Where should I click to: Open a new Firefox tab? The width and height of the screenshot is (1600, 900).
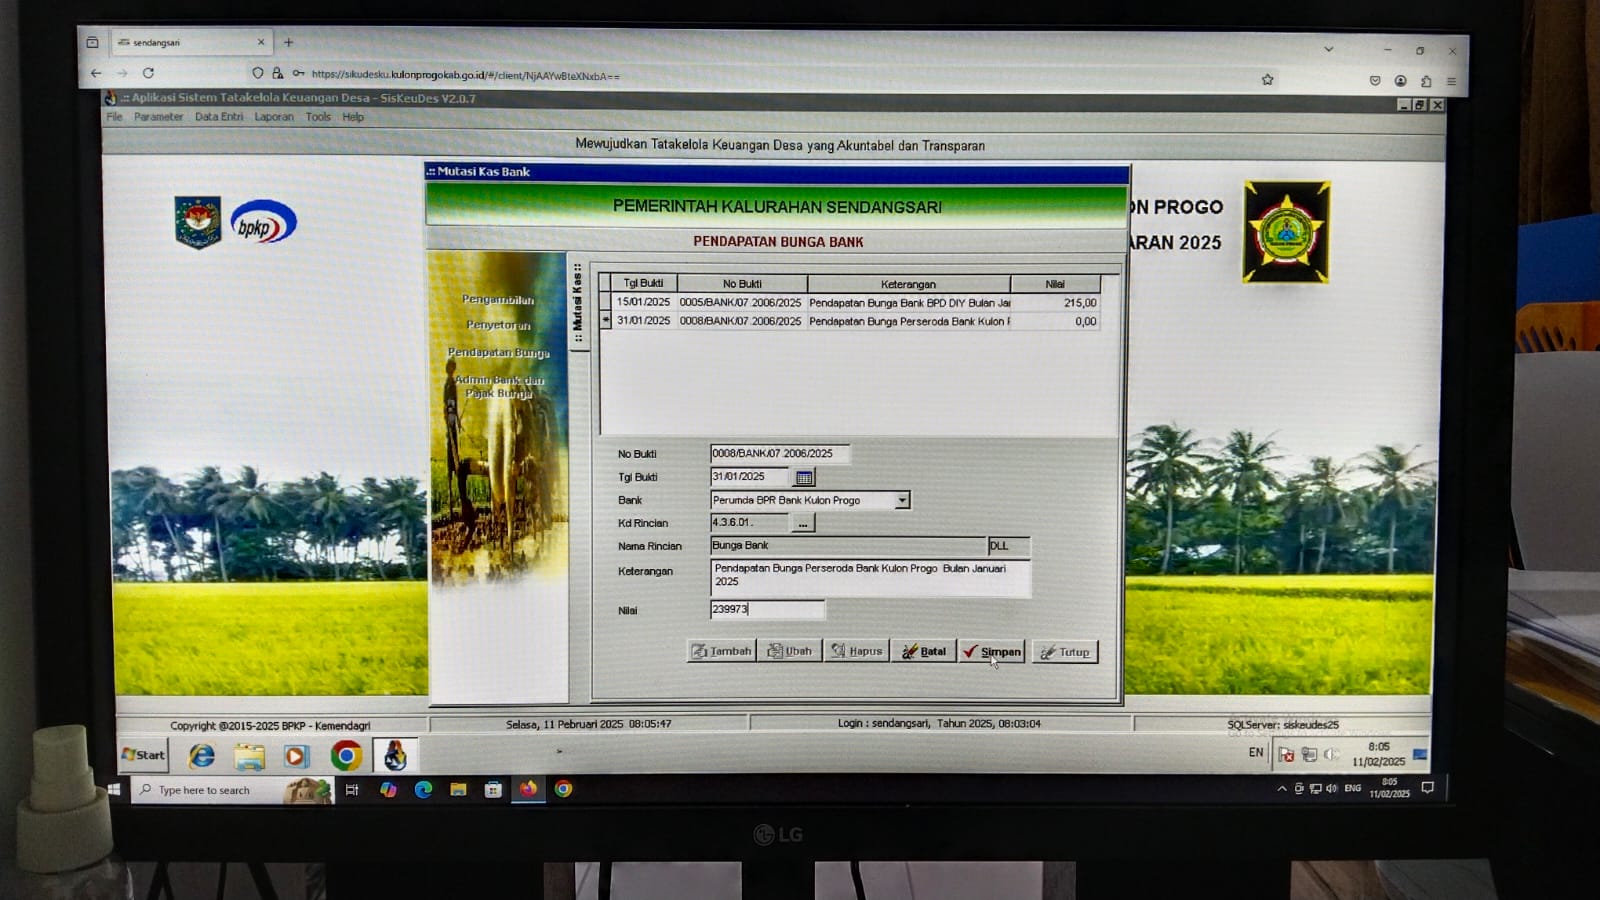pyautogui.click(x=289, y=42)
